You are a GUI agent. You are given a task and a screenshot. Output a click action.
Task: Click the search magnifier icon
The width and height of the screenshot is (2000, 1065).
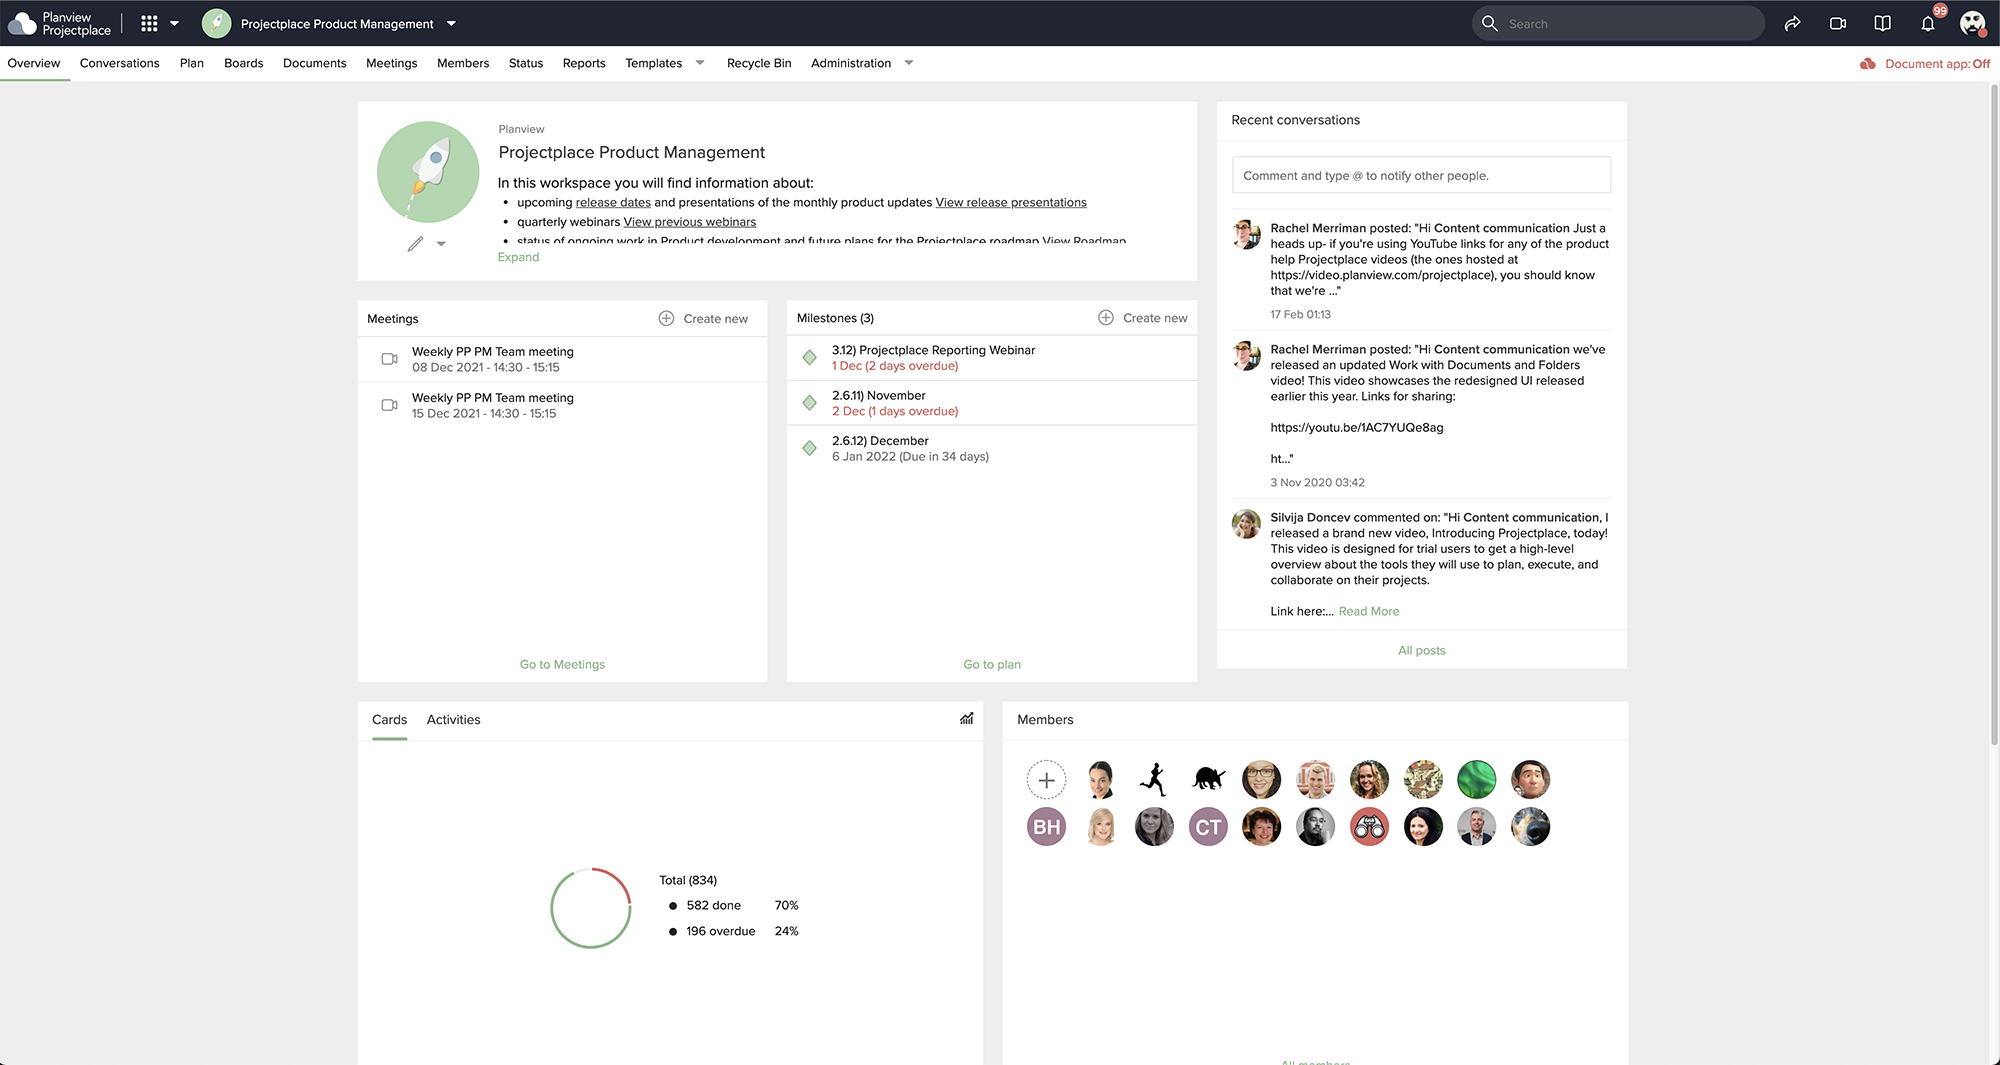tap(1490, 23)
